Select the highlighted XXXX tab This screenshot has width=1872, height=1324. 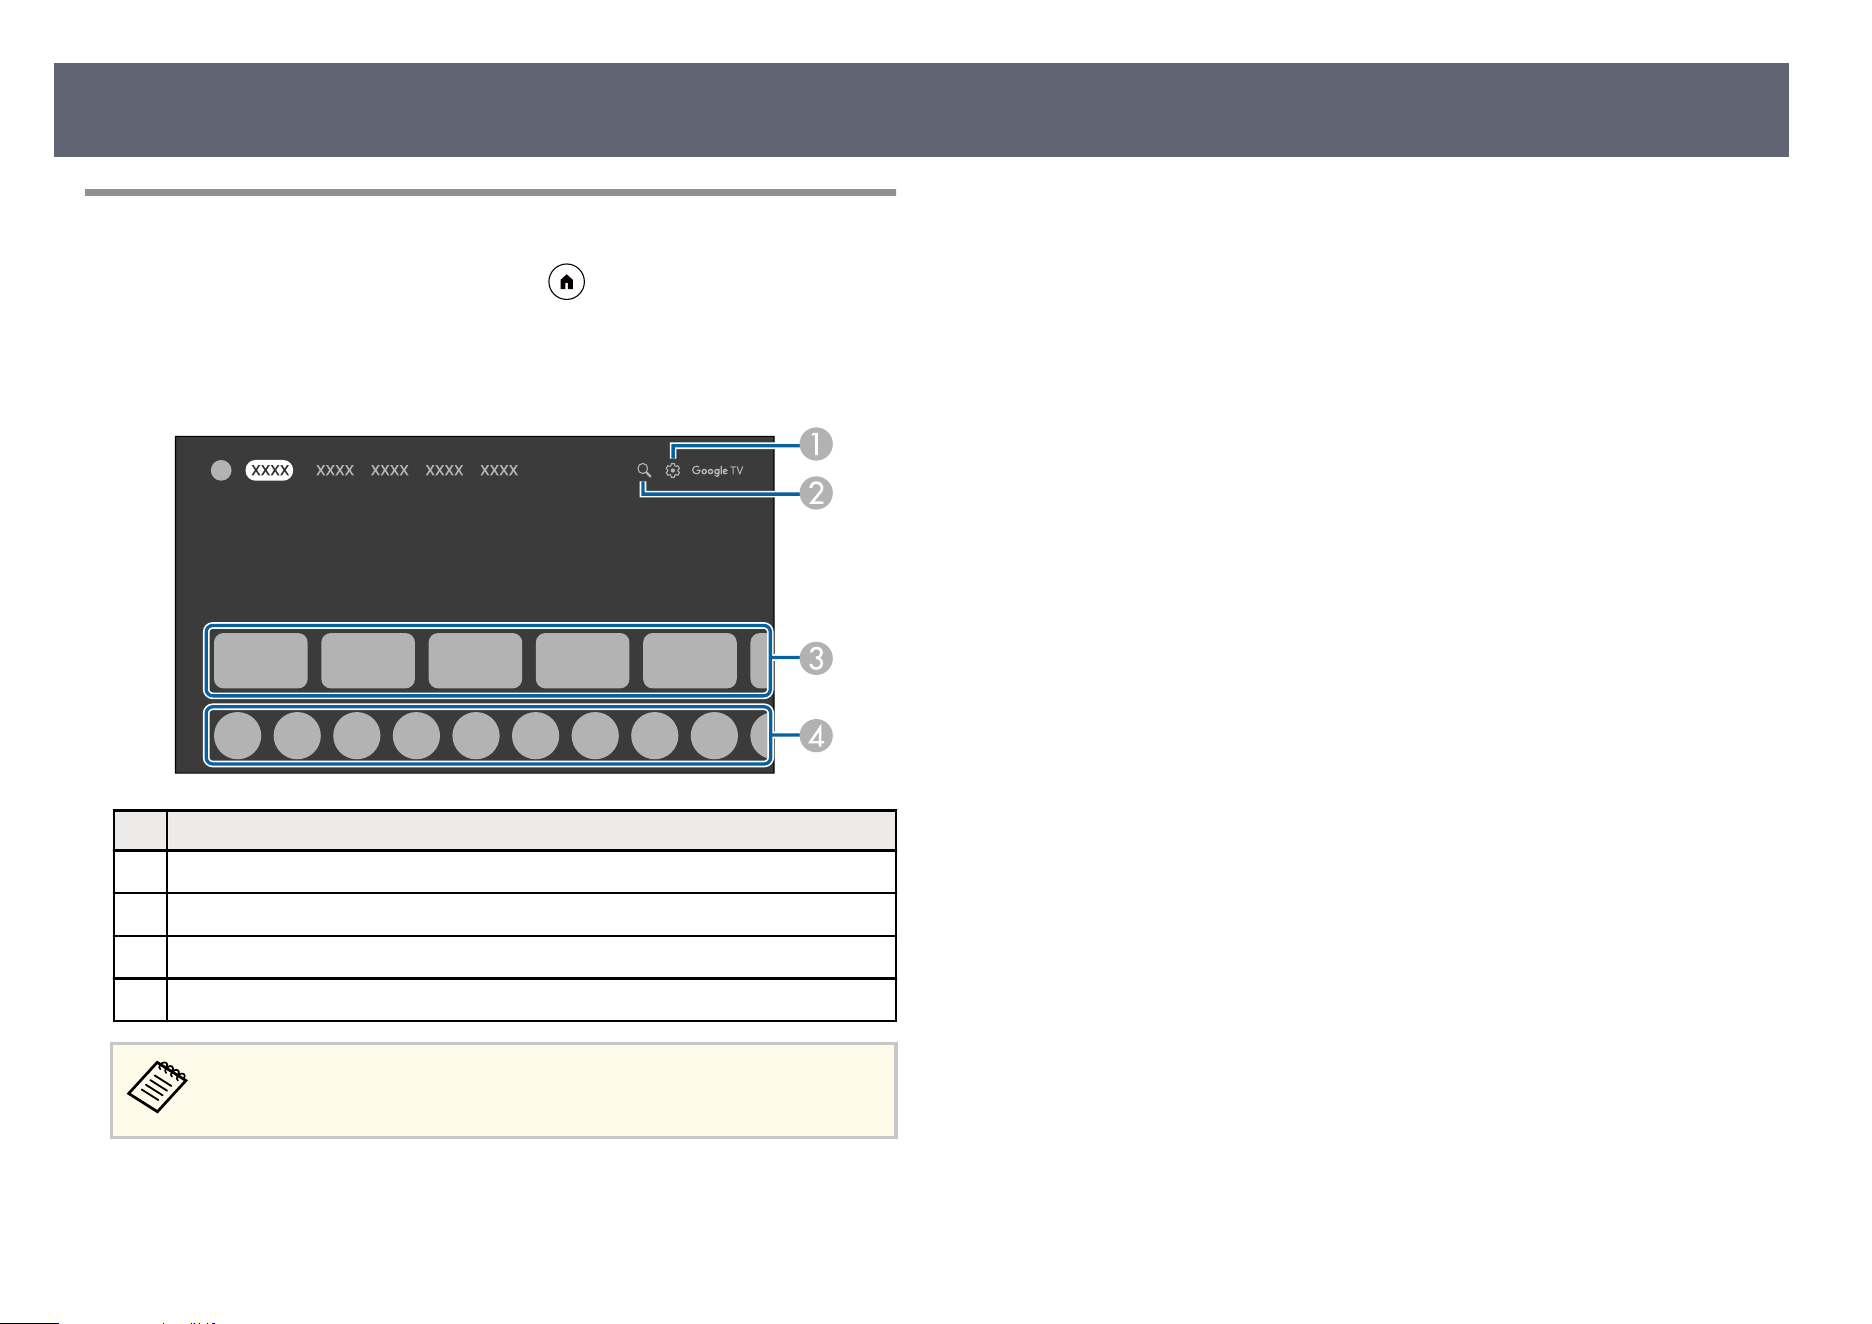pos(270,470)
